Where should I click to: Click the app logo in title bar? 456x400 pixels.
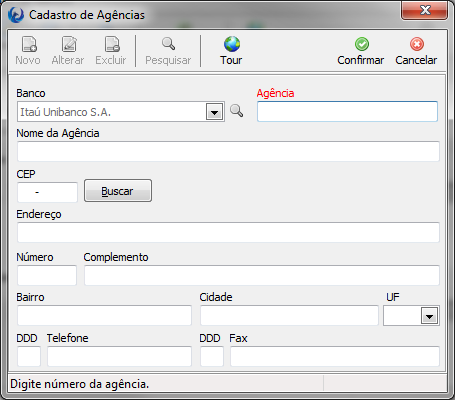point(16,15)
